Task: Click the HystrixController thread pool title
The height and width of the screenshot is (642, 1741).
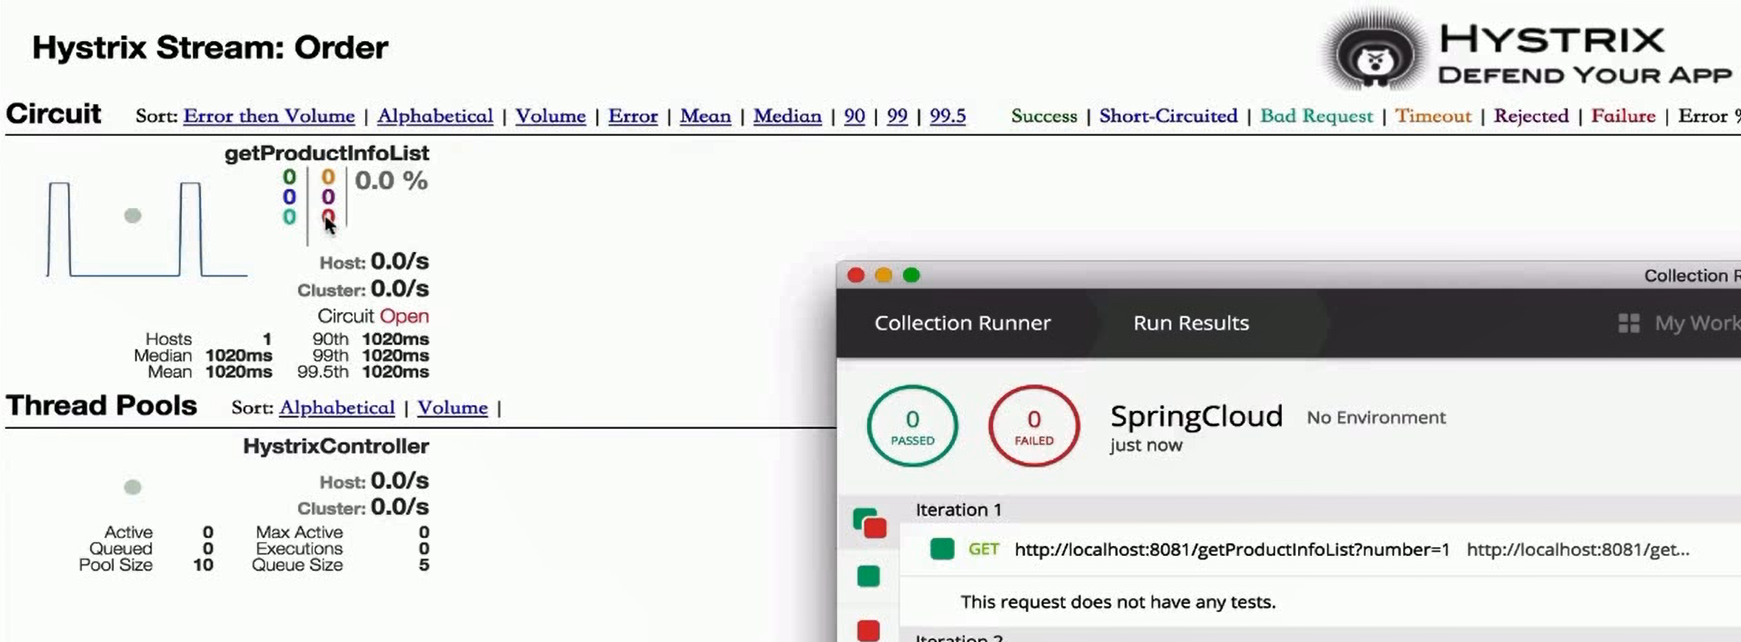Action: pos(336,446)
